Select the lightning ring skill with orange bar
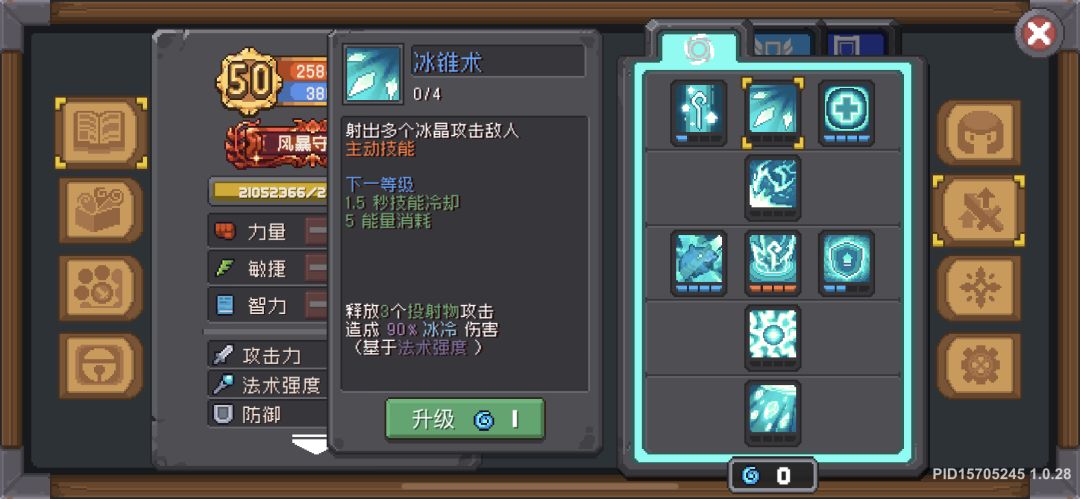The height and width of the screenshot is (499, 1080). pyautogui.click(x=772, y=263)
